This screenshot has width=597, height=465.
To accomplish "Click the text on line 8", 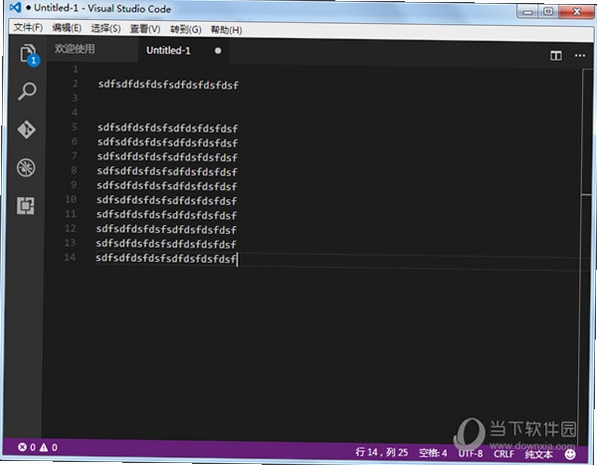I will [x=167, y=171].
